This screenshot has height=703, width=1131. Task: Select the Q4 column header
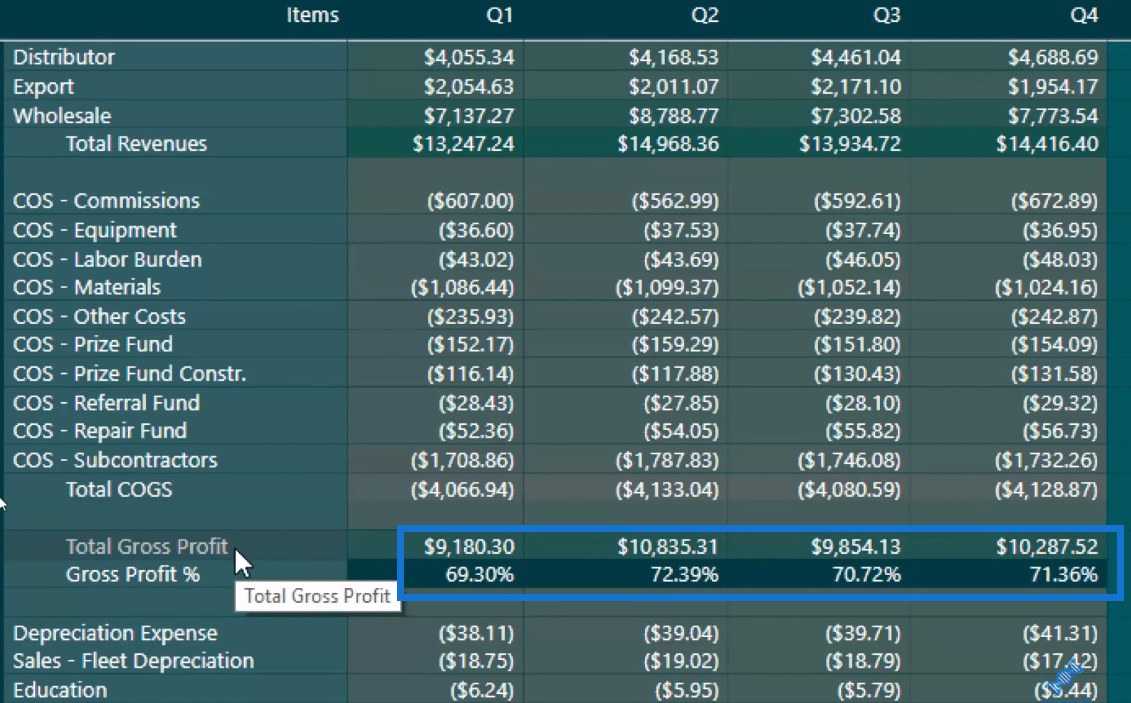pyautogui.click(x=1084, y=15)
